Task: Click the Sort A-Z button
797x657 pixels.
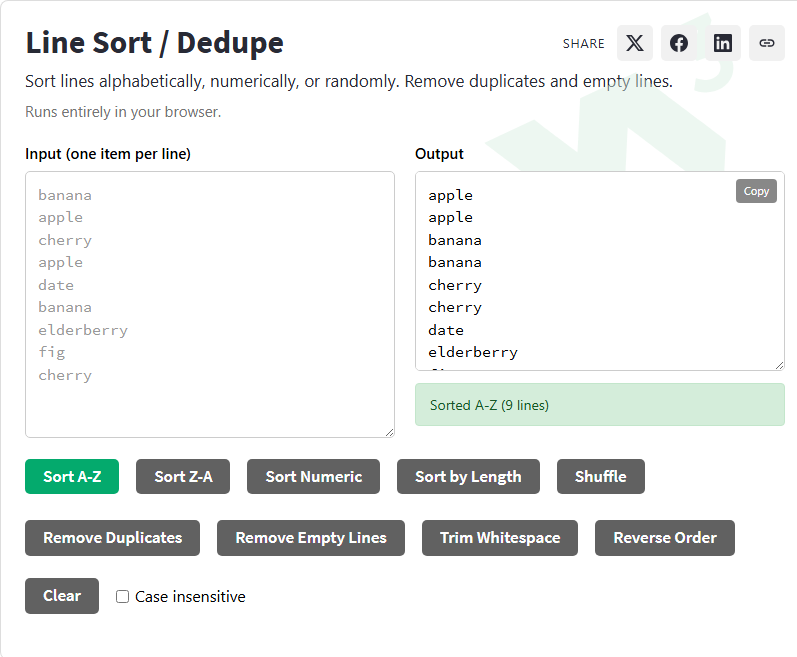Action: pyautogui.click(x=72, y=477)
